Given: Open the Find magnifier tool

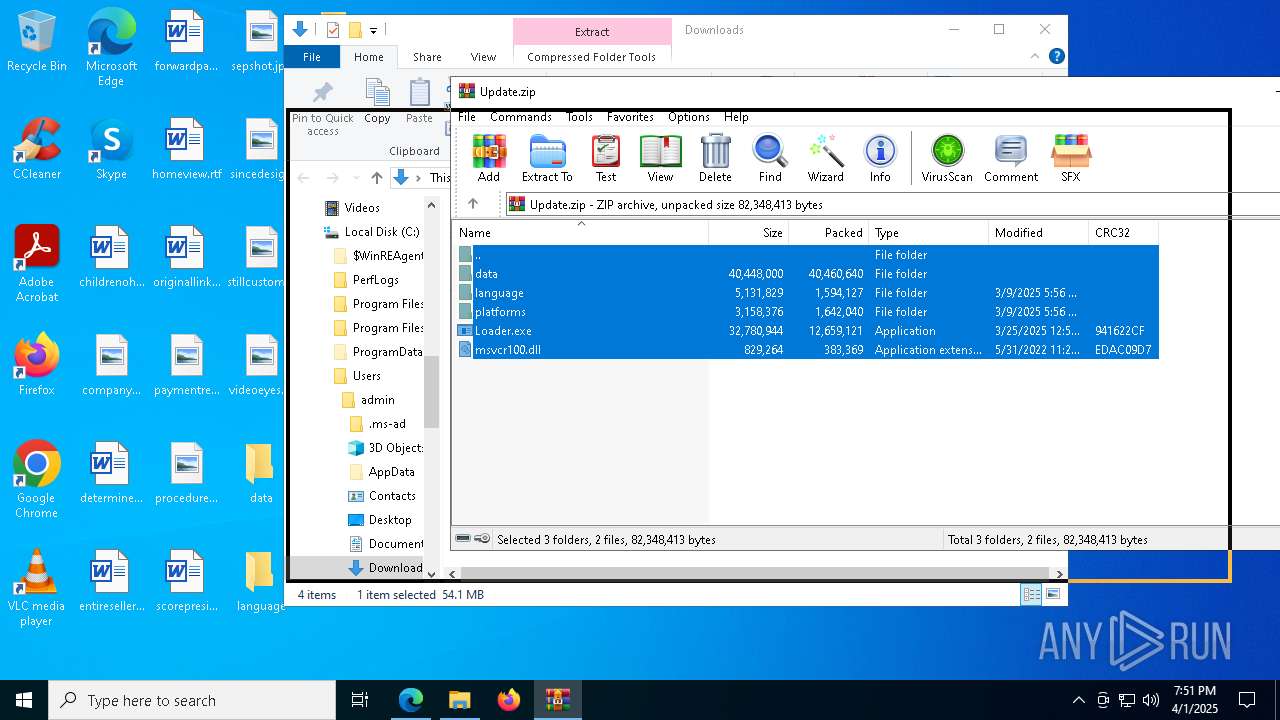Looking at the screenshot, I should (x=770, y=158).
